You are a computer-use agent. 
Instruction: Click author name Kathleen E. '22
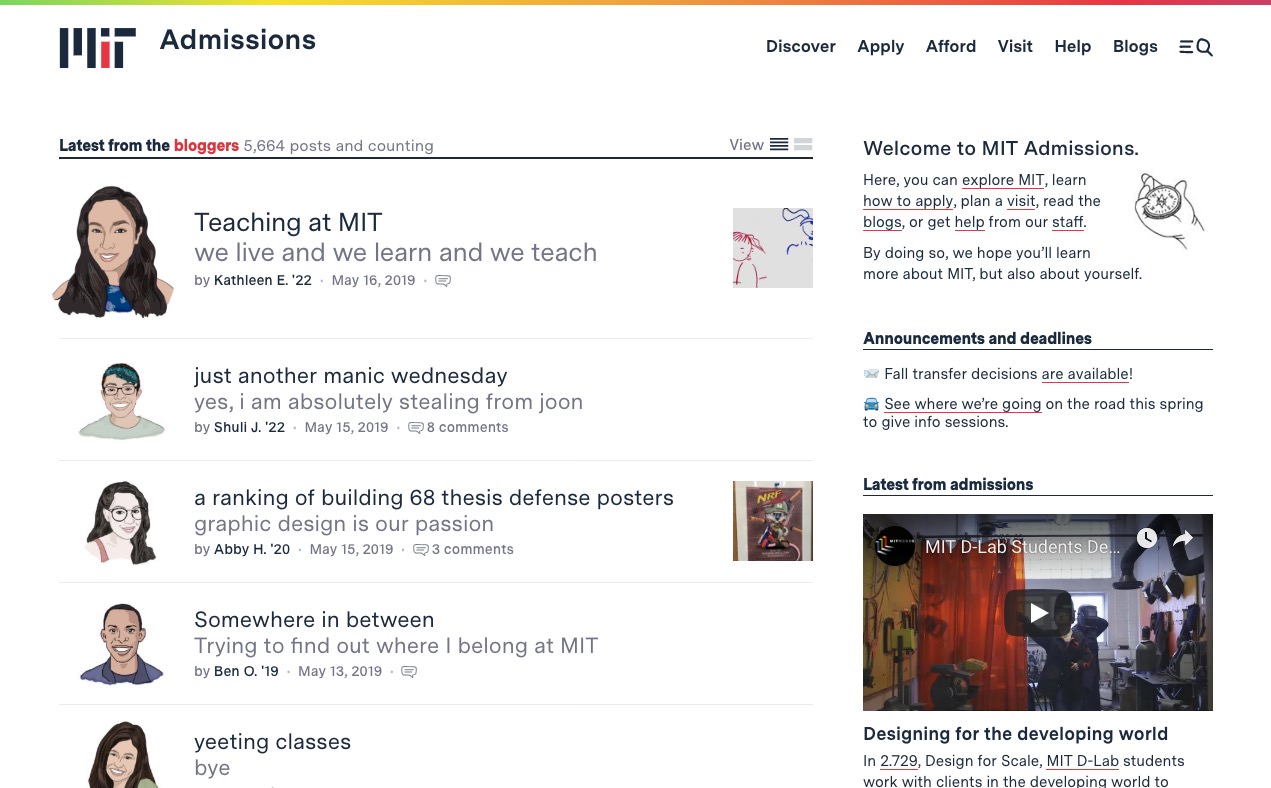coord(263,281)
